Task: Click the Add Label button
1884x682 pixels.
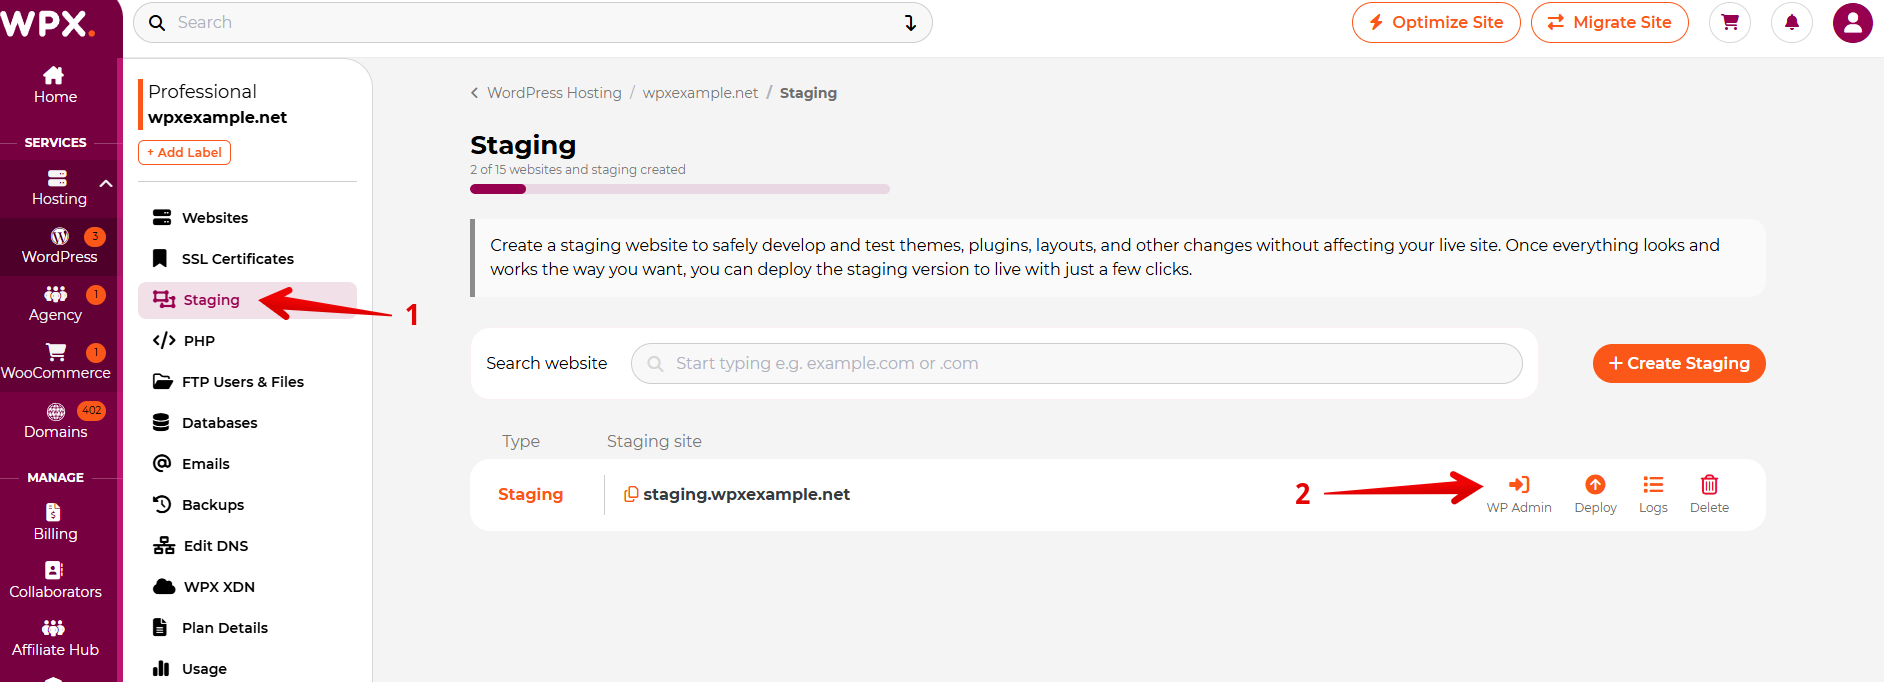Action: [185, 152]
